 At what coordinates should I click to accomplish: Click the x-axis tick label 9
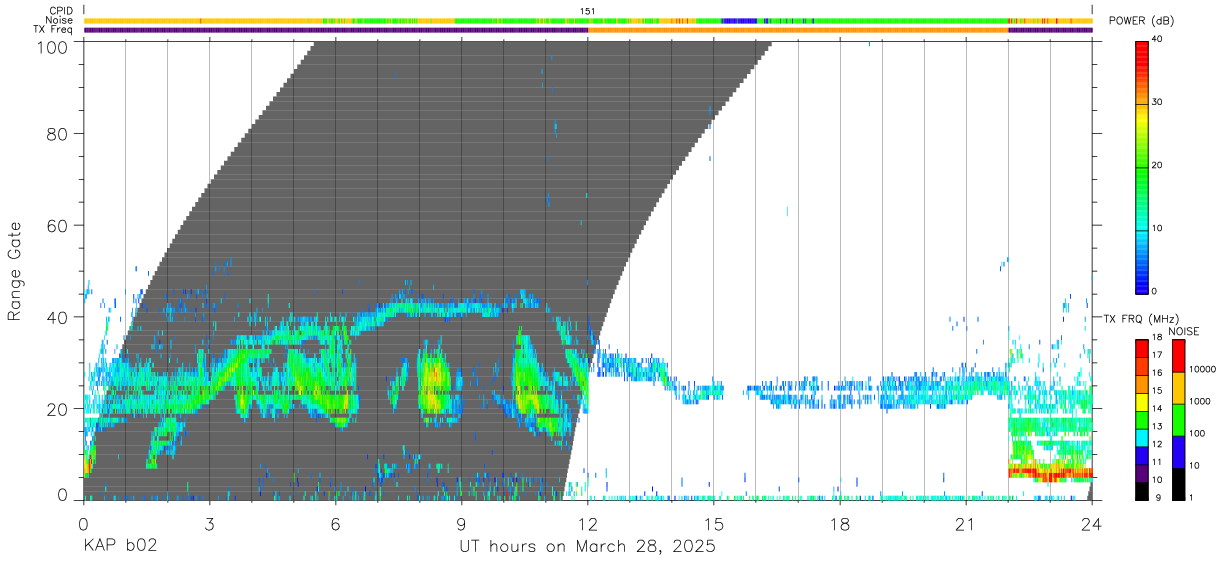[x=461, y=523]
